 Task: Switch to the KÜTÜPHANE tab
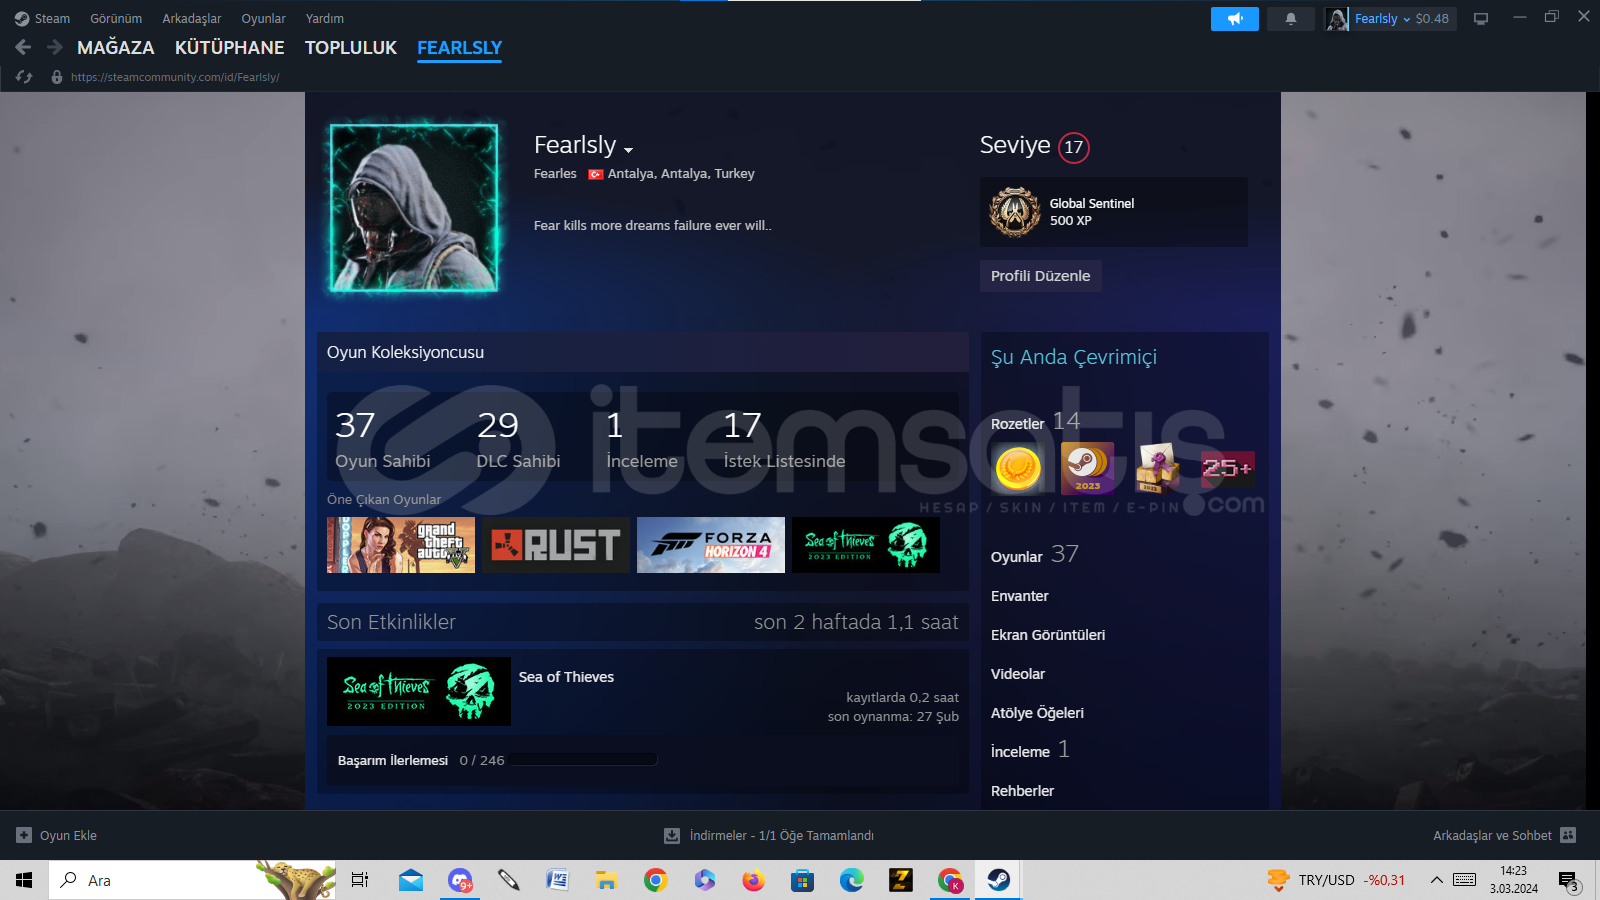point(229,47)
